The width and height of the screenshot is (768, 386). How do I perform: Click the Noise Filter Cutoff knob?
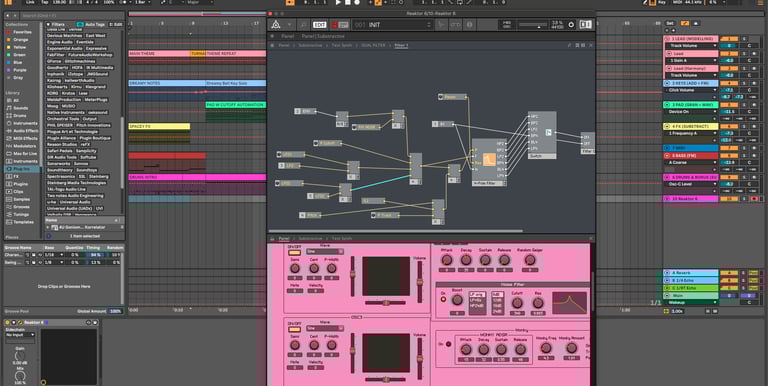(517, 303)
